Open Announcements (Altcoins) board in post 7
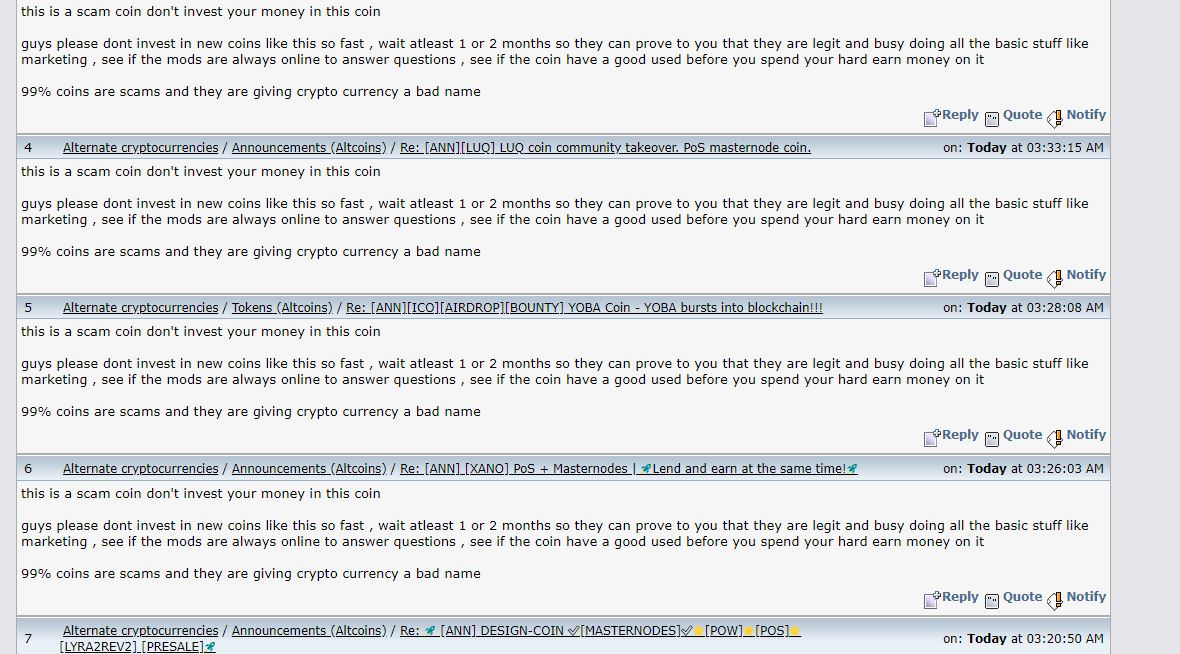The height and width of the screenshot is (654, 1180). pos(309,631)
